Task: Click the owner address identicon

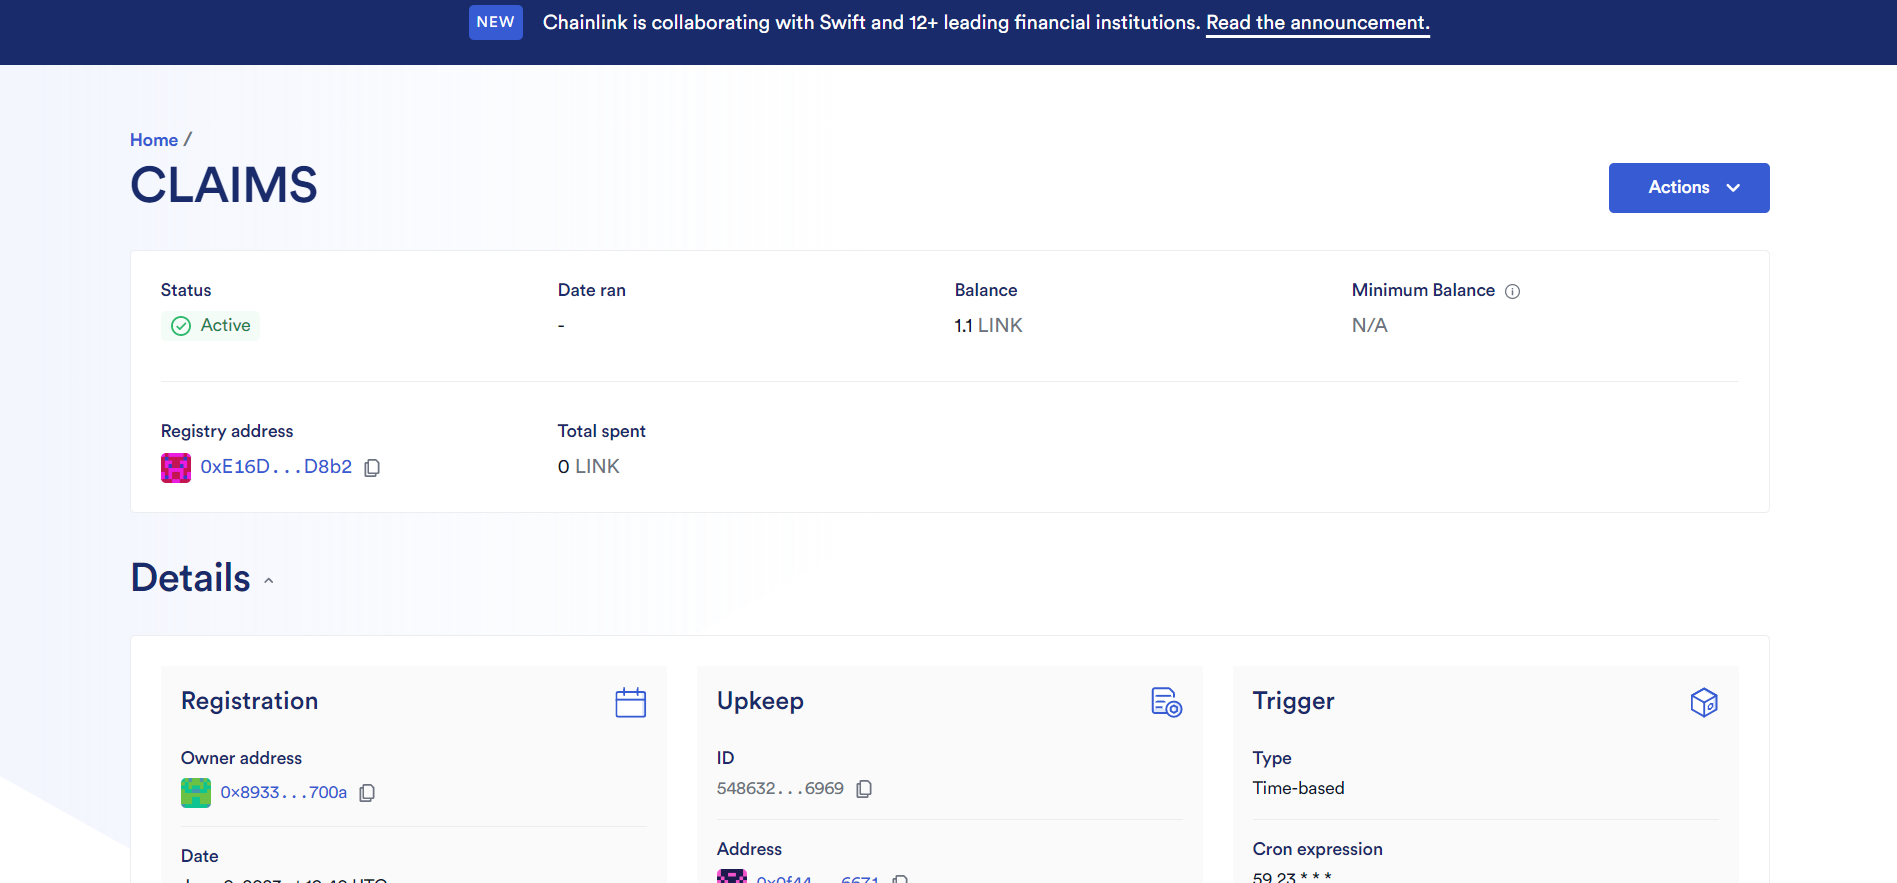Action: [196, 793]
